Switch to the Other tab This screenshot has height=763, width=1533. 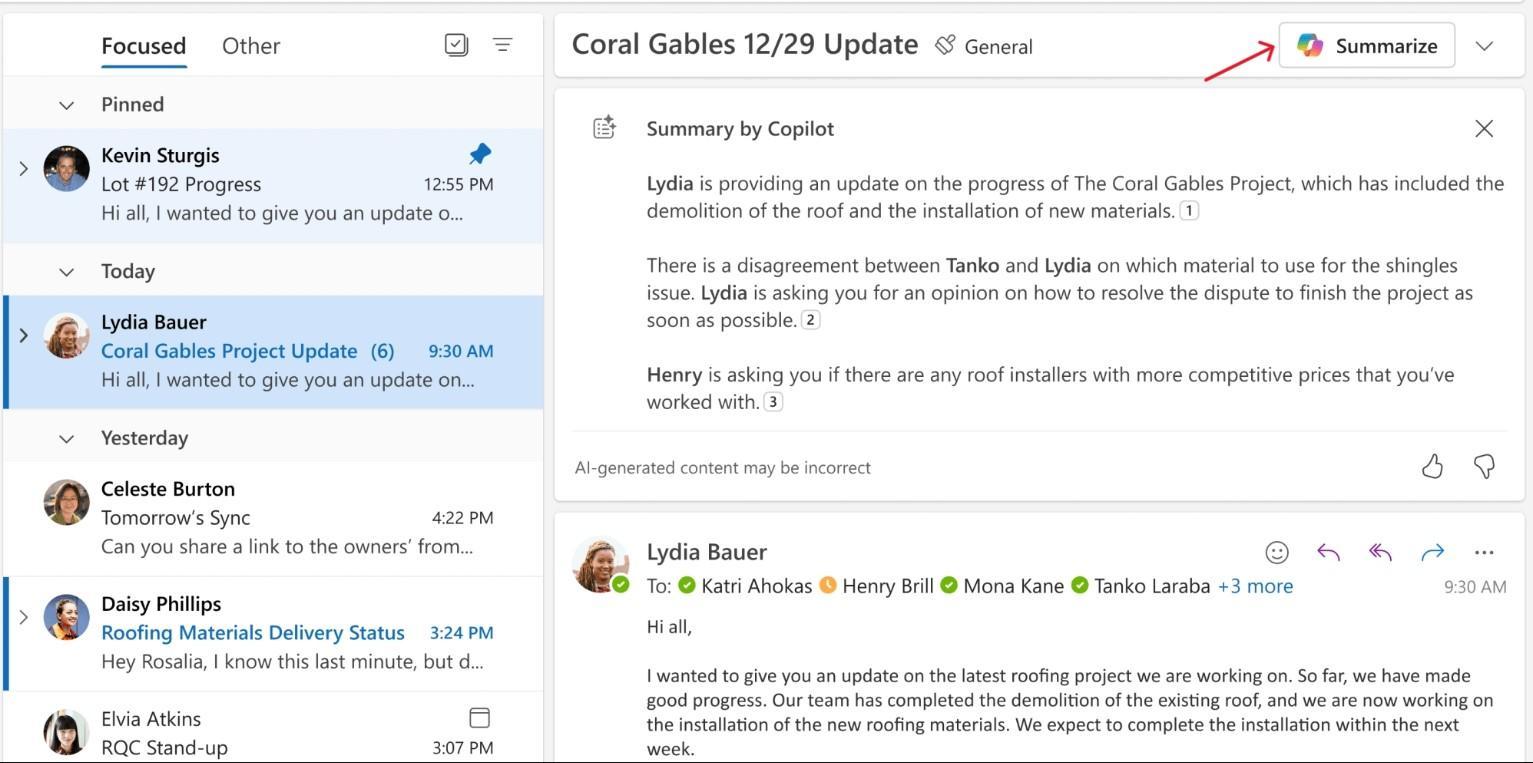pos(250,45)
